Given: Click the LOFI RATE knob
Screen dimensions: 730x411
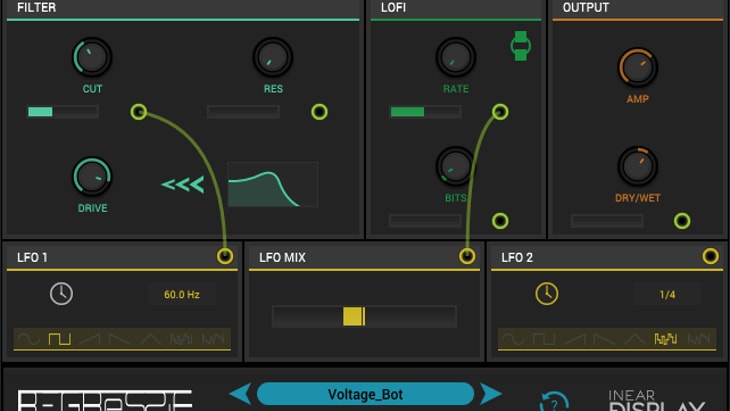Looking at the screenshot, I should (455, 57).
